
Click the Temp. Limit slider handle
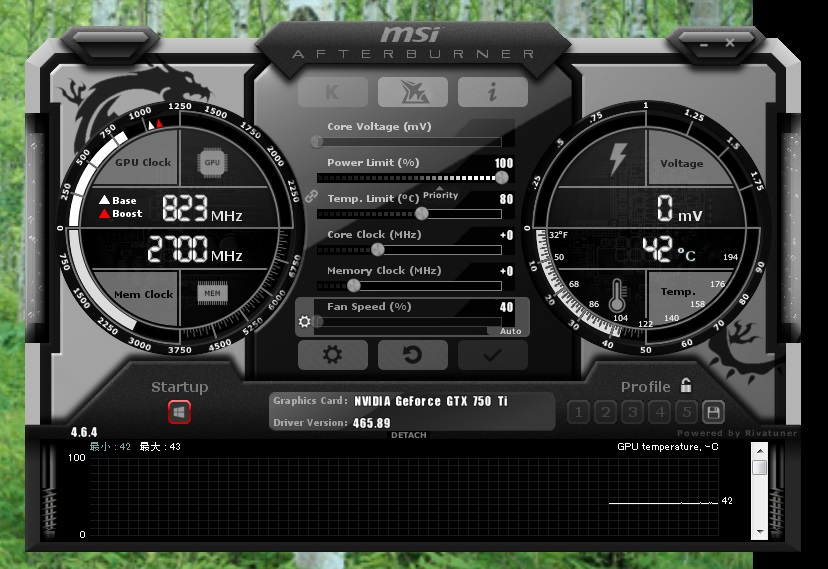point(421,213)
